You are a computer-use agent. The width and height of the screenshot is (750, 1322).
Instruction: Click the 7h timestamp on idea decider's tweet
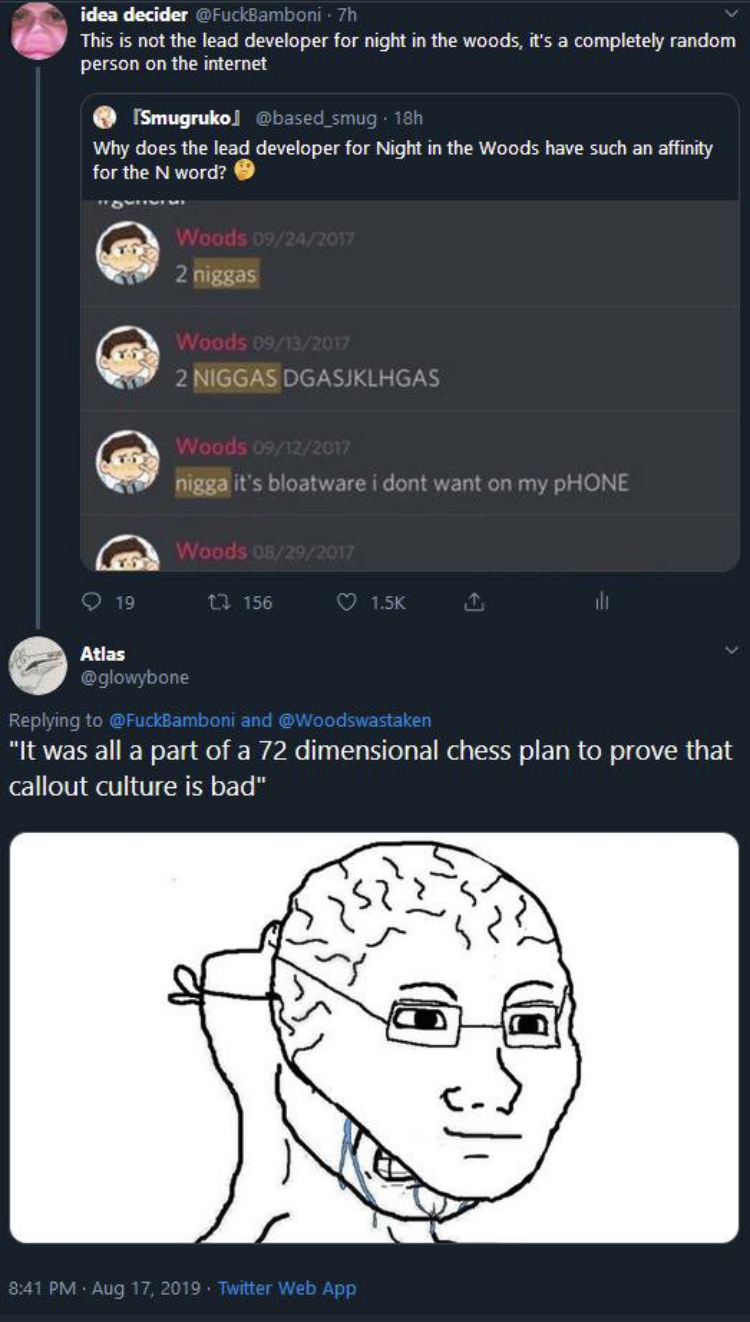tap(349, 14)
